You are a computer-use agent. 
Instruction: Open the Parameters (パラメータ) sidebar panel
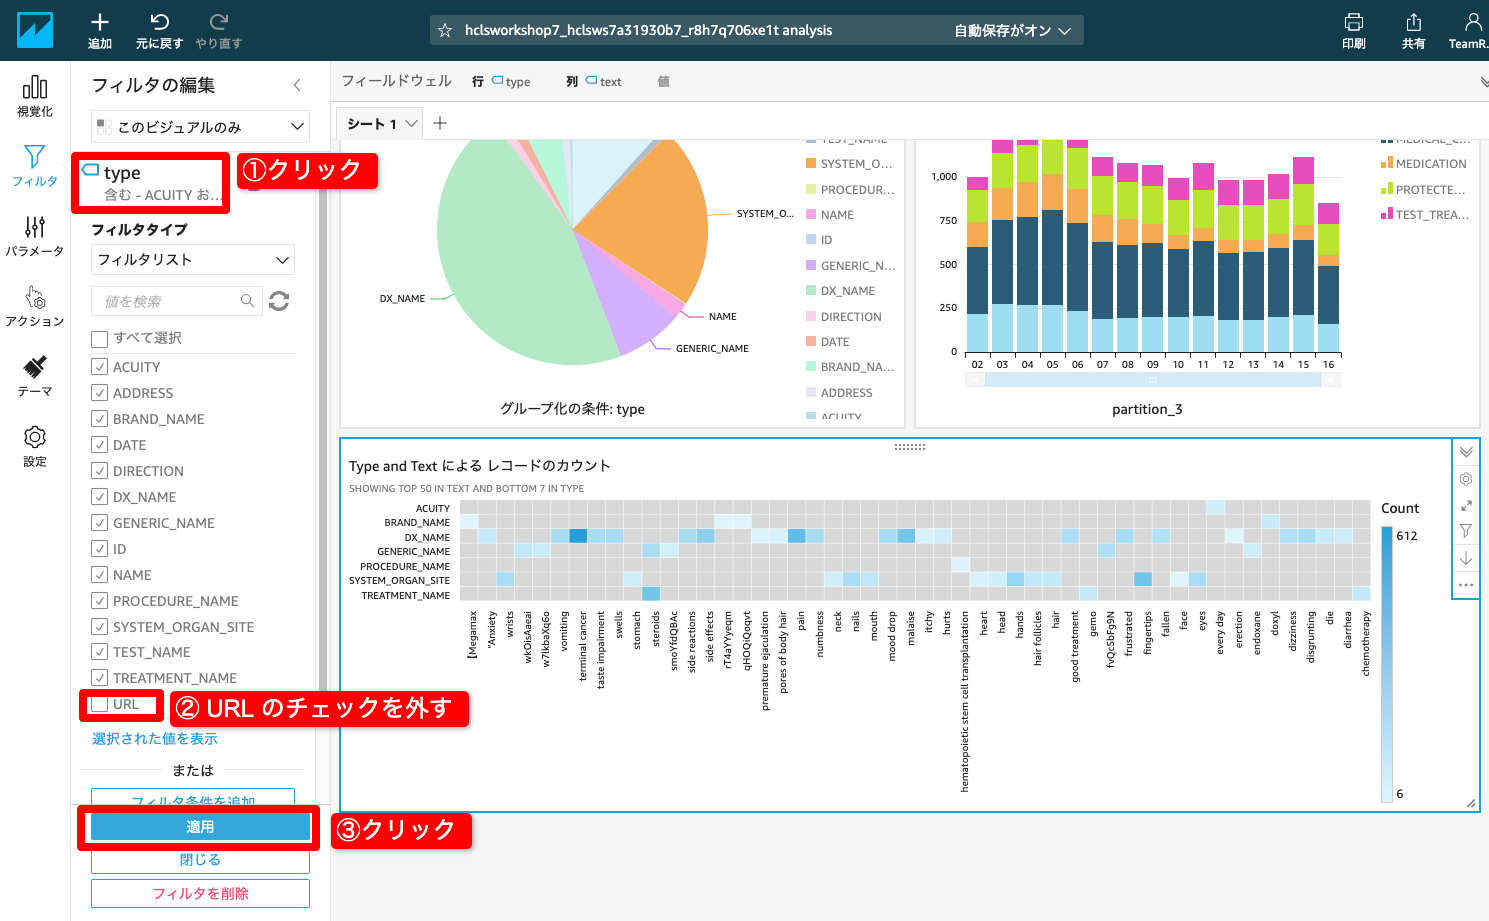pyautogui.click(x=35, y=236)
